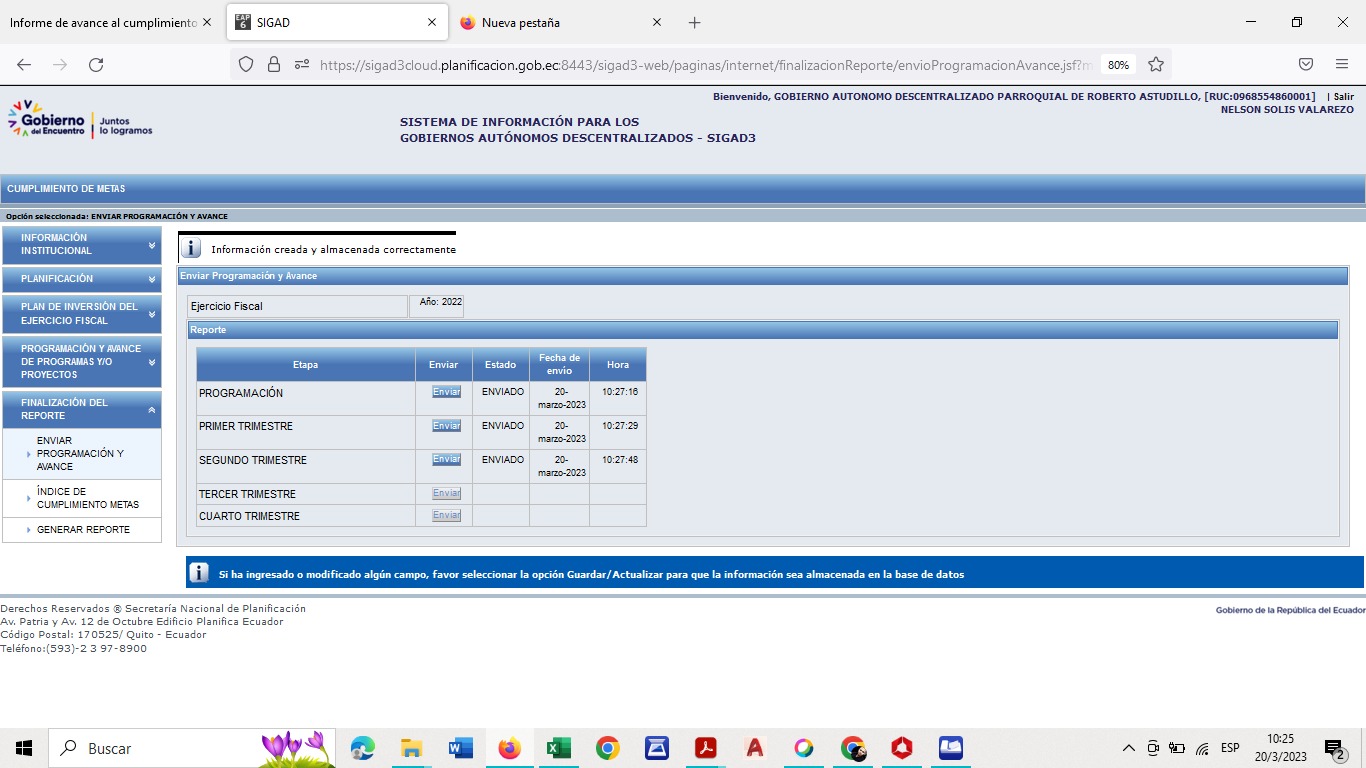Reload the page with the refresh icon
This screenshot has width=1366, height=768.
click(x=96, y=64)
